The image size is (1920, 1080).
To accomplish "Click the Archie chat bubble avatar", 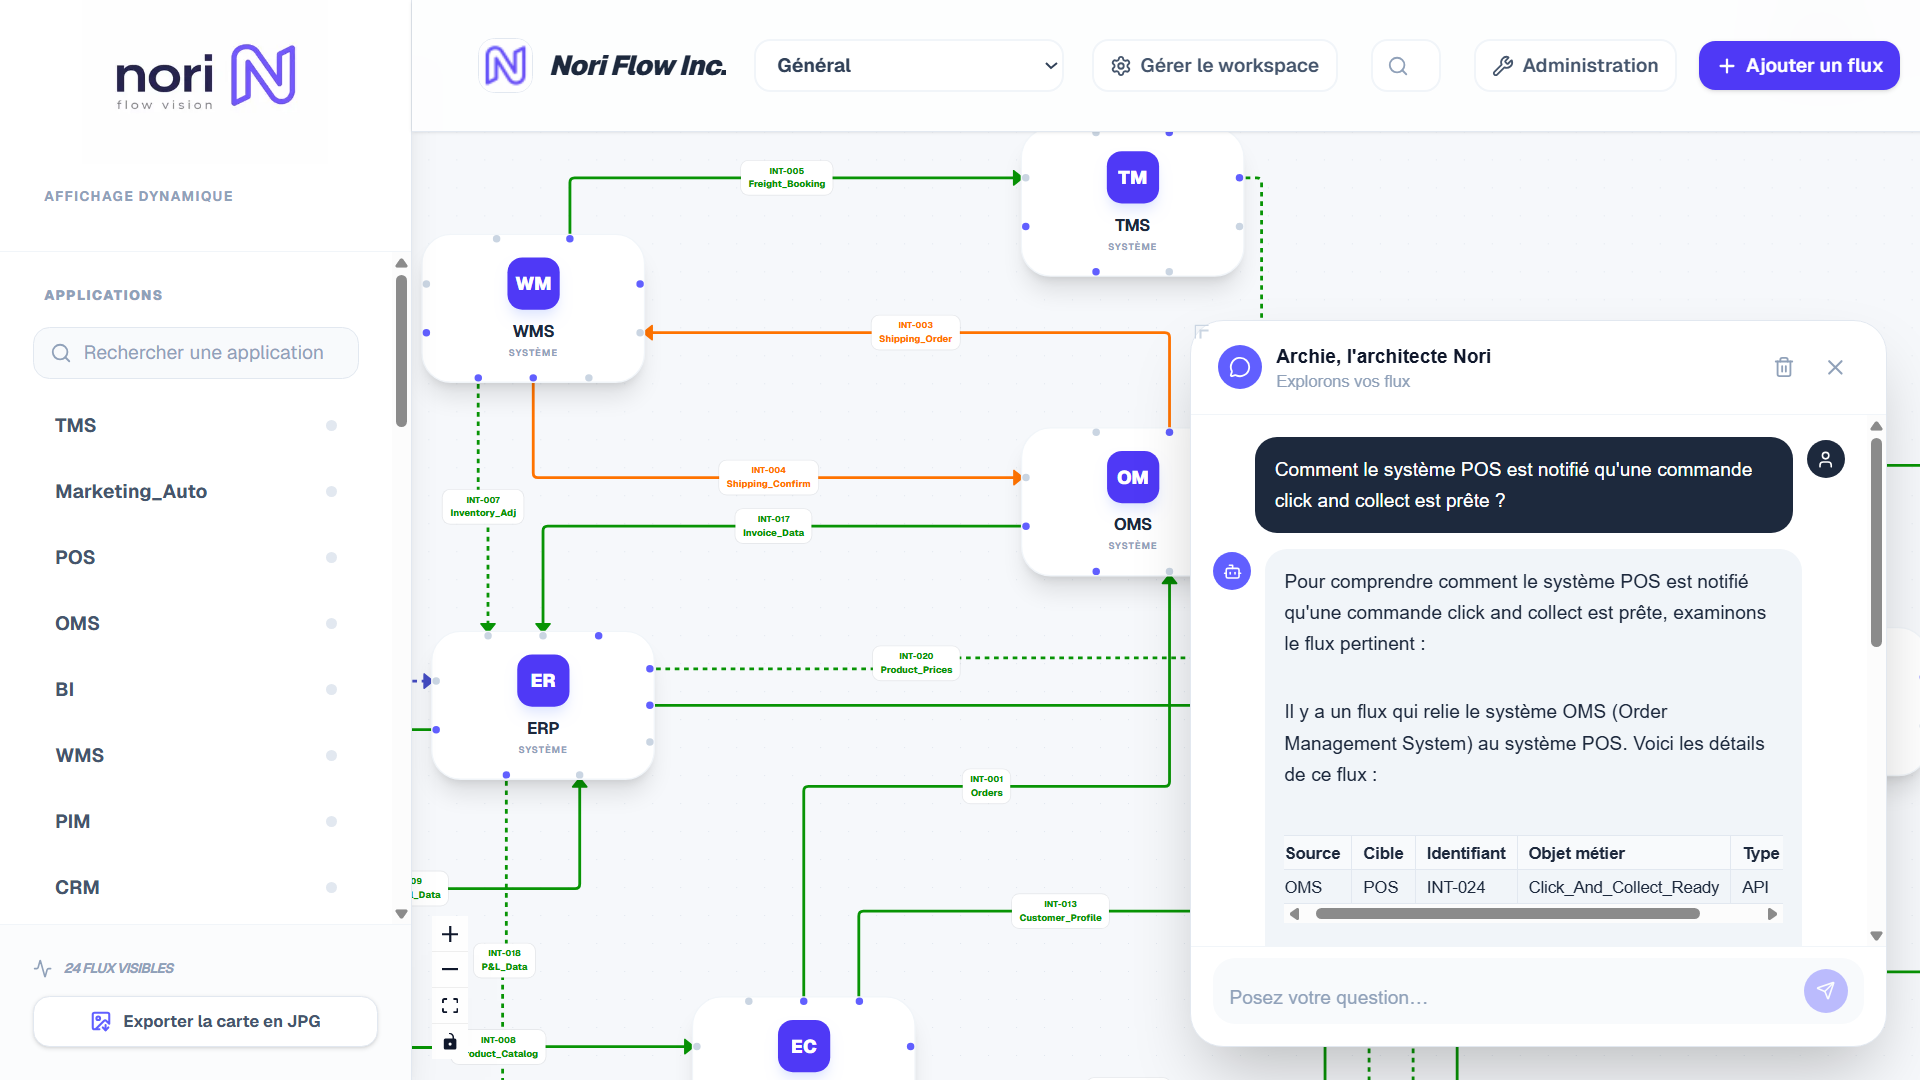I will 1239,367.
